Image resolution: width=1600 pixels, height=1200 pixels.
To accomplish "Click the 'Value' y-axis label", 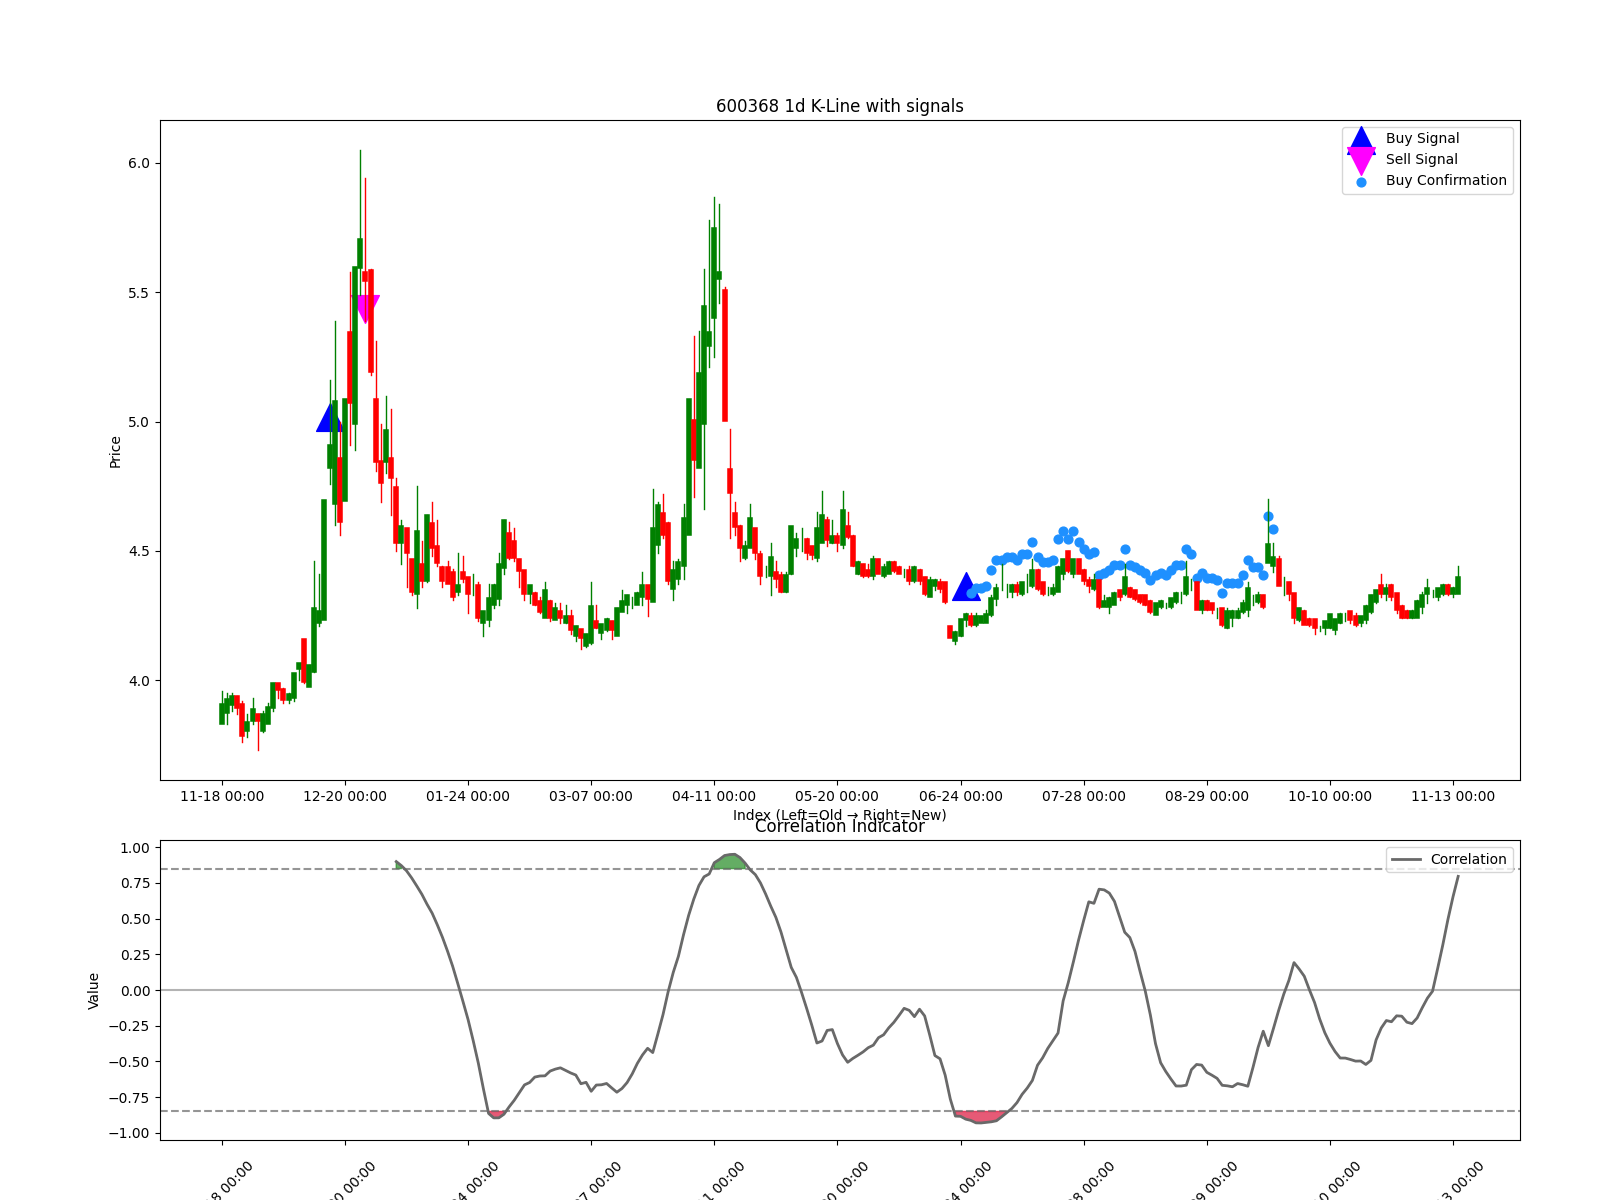I will coord(94,990).
